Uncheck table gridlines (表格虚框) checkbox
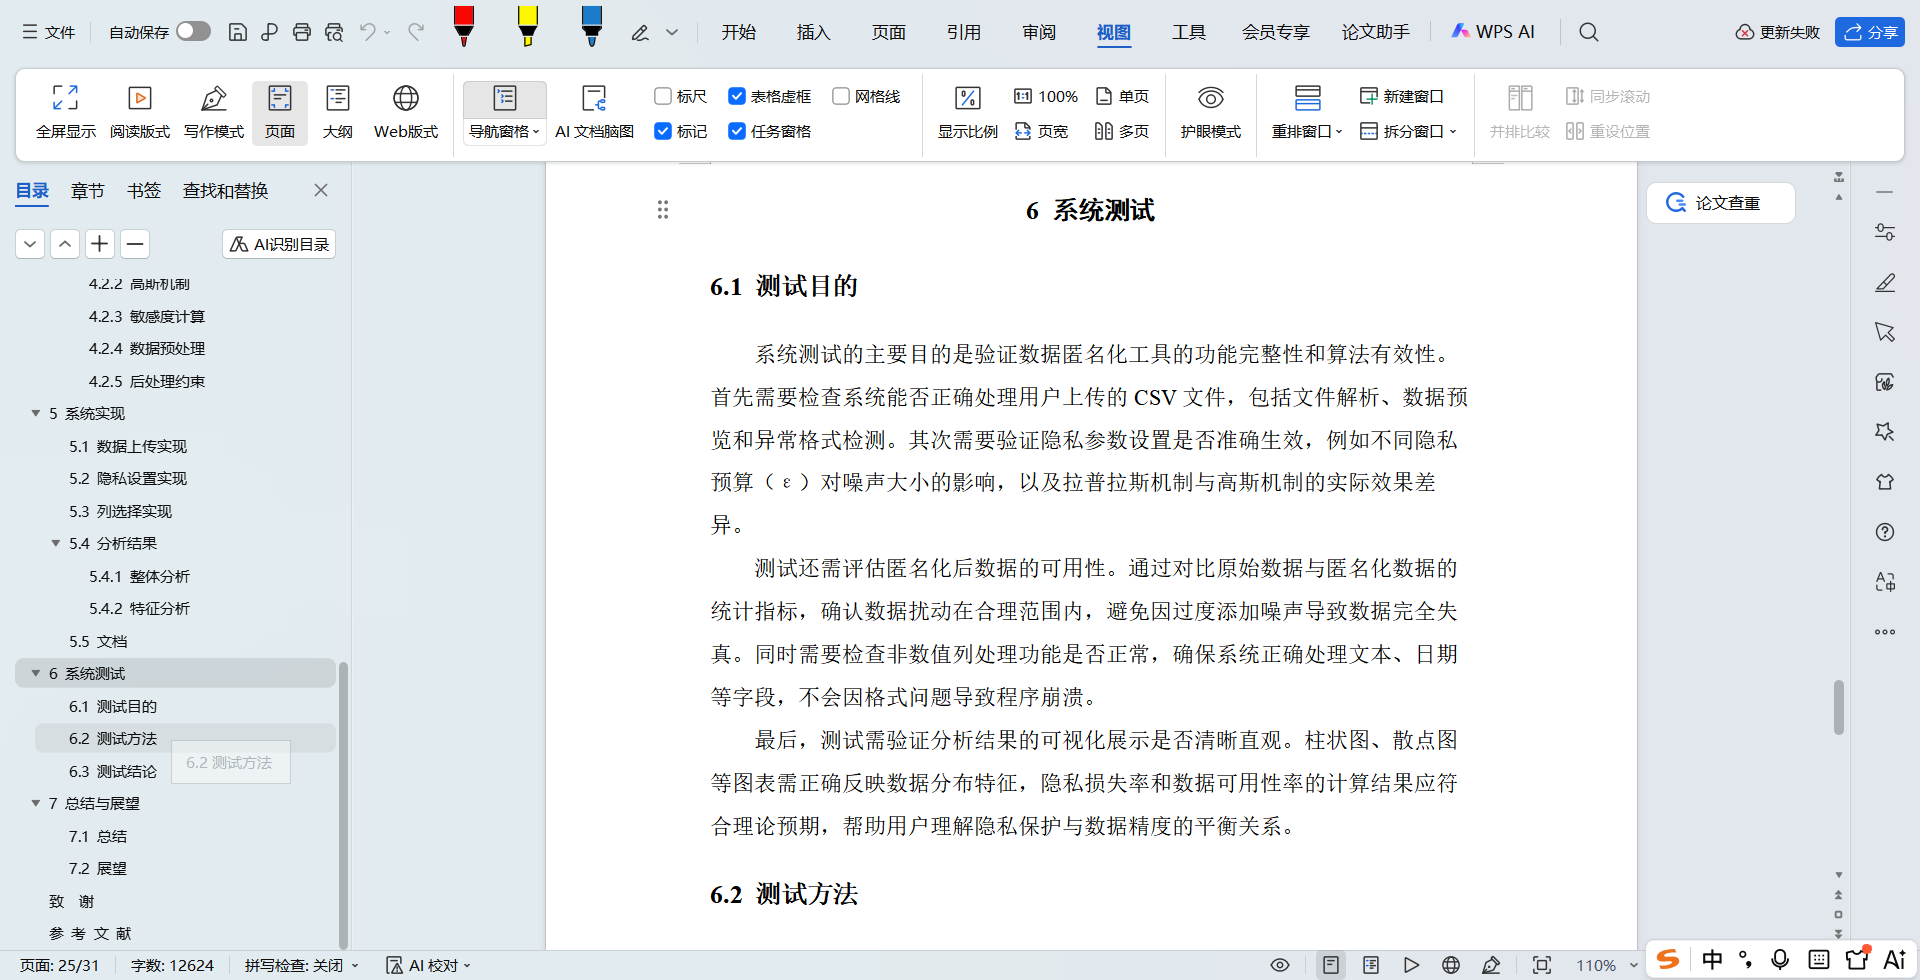The image size is (1920, 980). click(737, 96)
